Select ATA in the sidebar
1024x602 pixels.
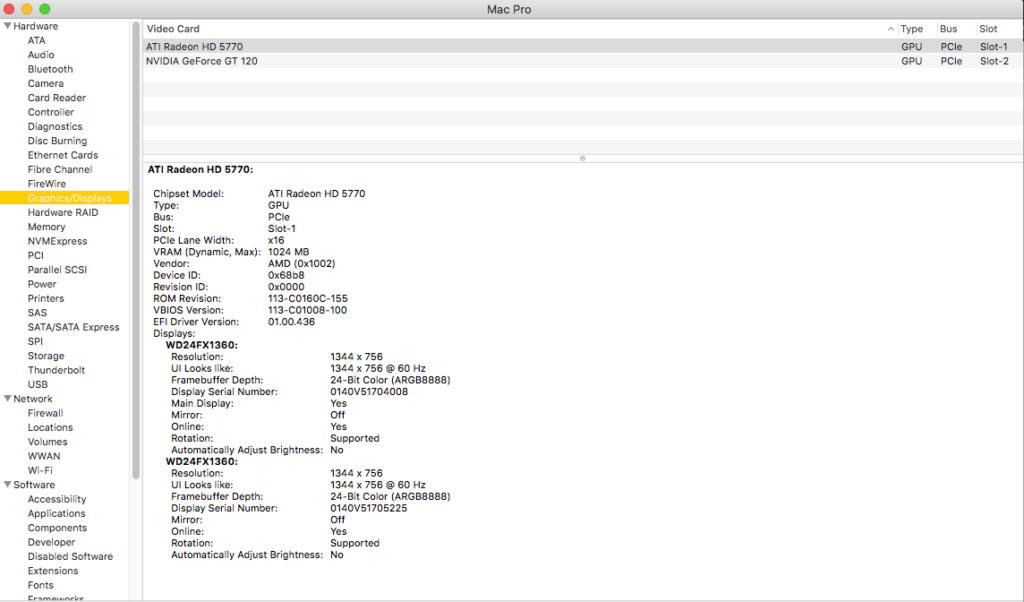click(x=37, y=40)
